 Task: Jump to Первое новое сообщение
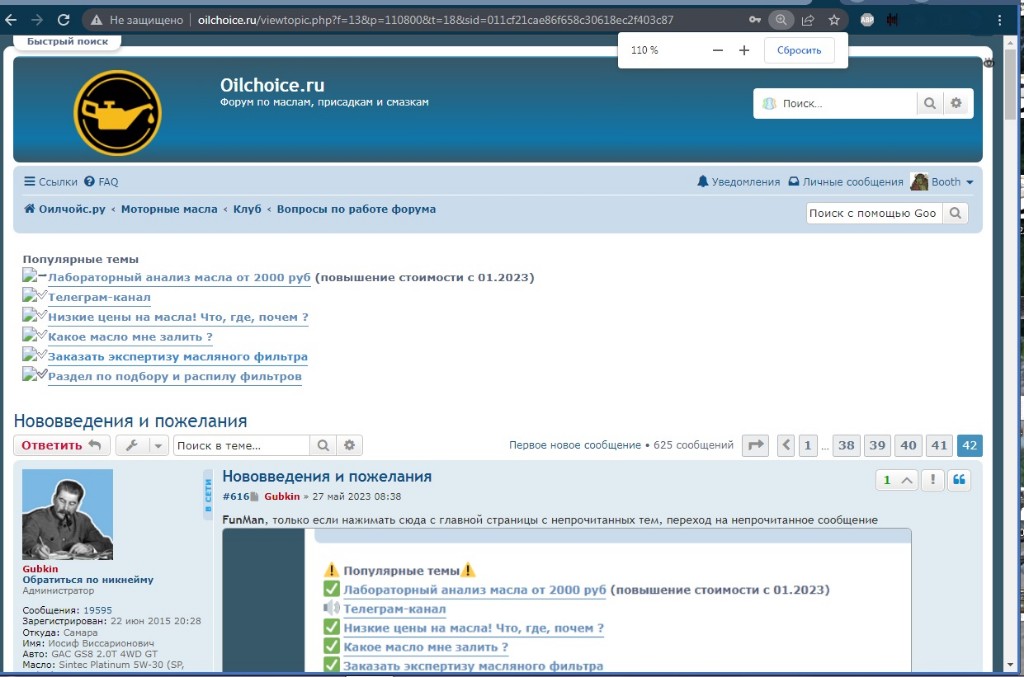(575, 445)
